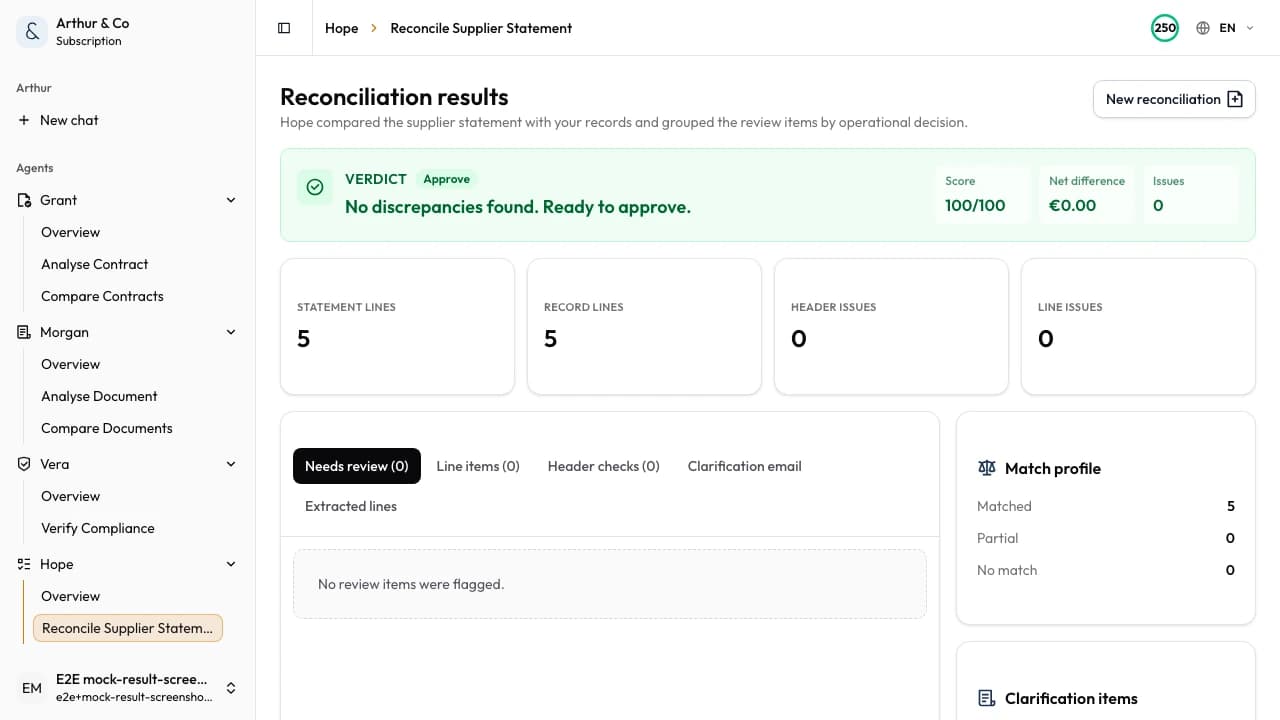Click the Match profile scales icon

987,468
